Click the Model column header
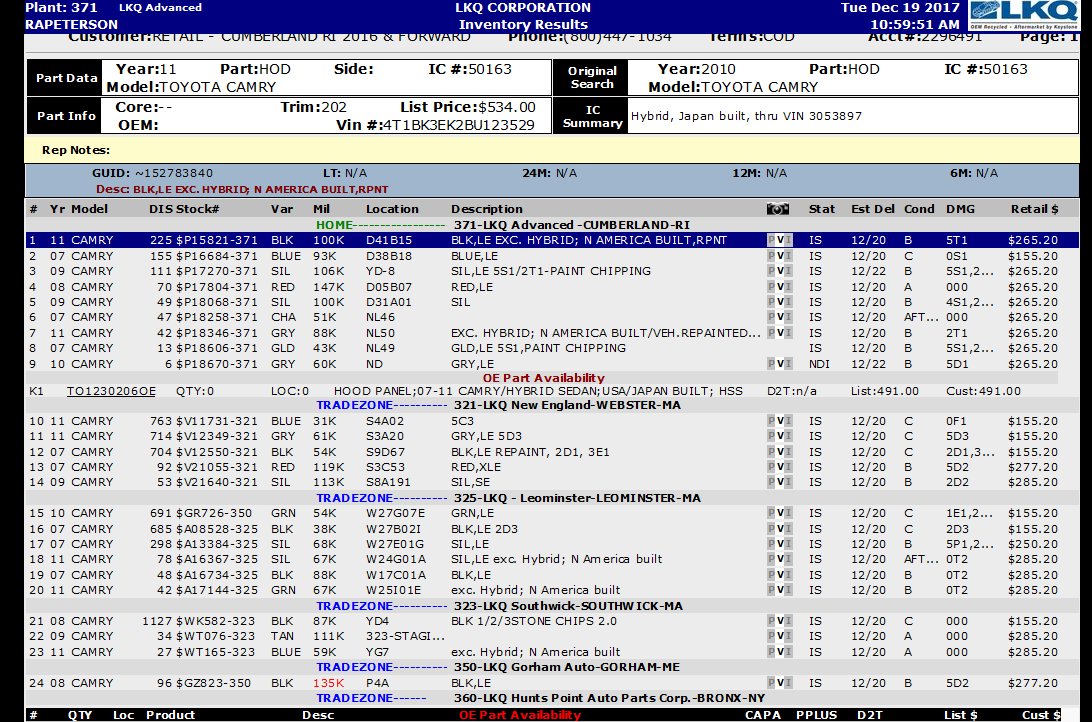 [89, 209]
